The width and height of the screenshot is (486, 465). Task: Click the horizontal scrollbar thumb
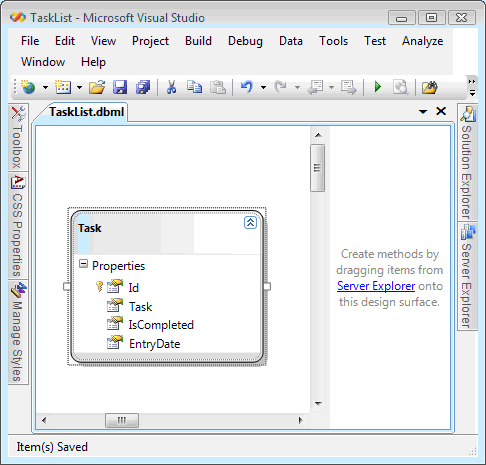pyautogui.click(x=122, y=420)
